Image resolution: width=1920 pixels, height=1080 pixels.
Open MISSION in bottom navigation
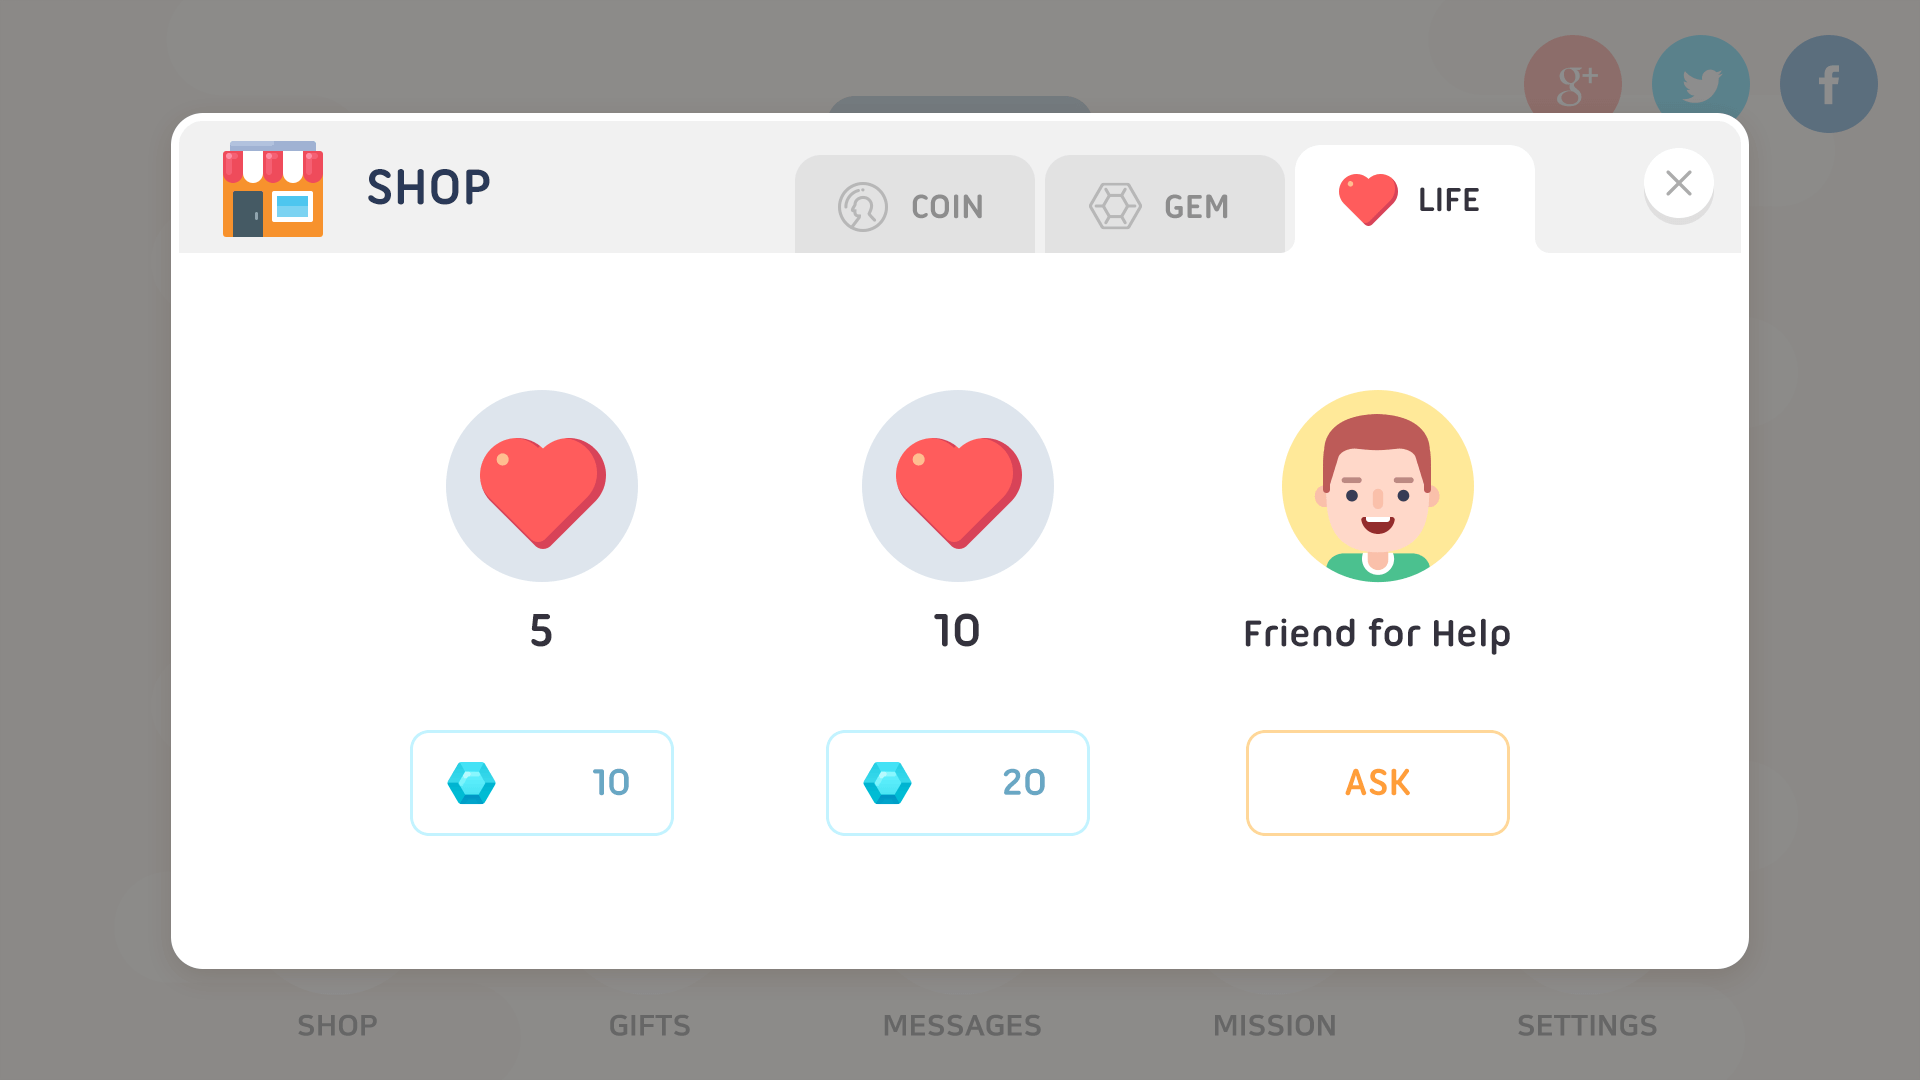click(1275, 1026)
